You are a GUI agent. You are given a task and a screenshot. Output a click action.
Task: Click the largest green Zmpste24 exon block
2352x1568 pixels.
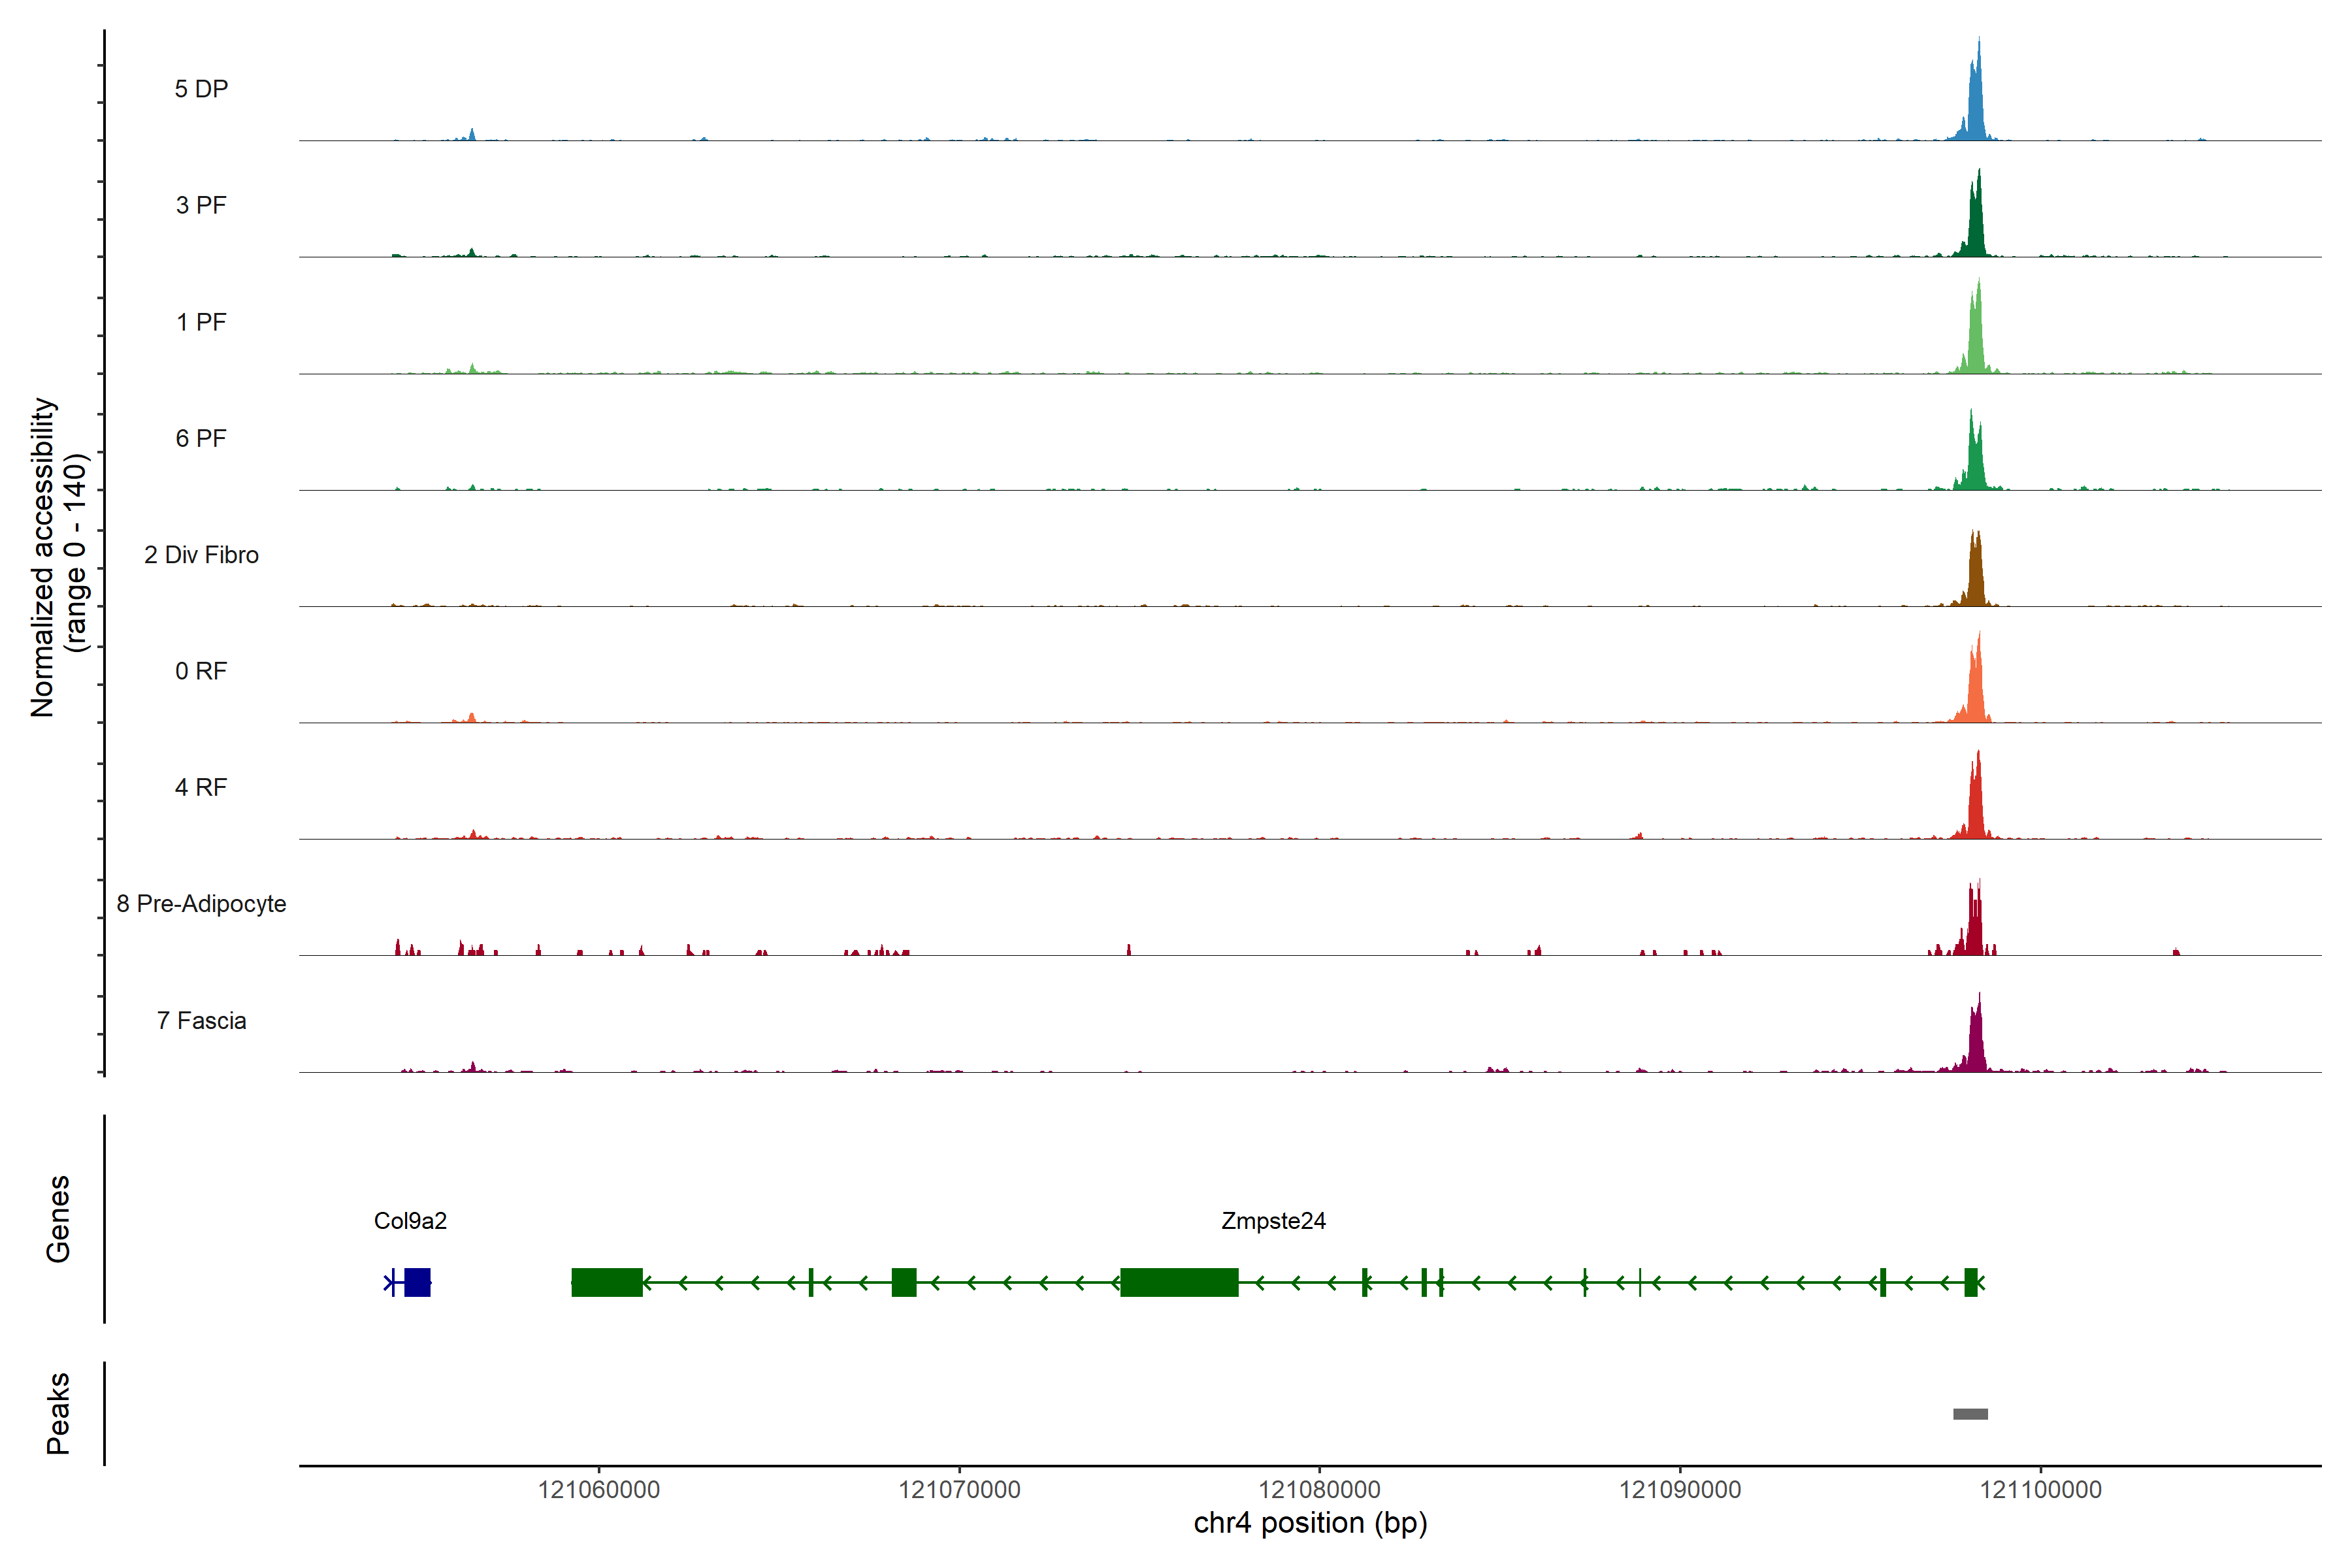[1179, 1282]
